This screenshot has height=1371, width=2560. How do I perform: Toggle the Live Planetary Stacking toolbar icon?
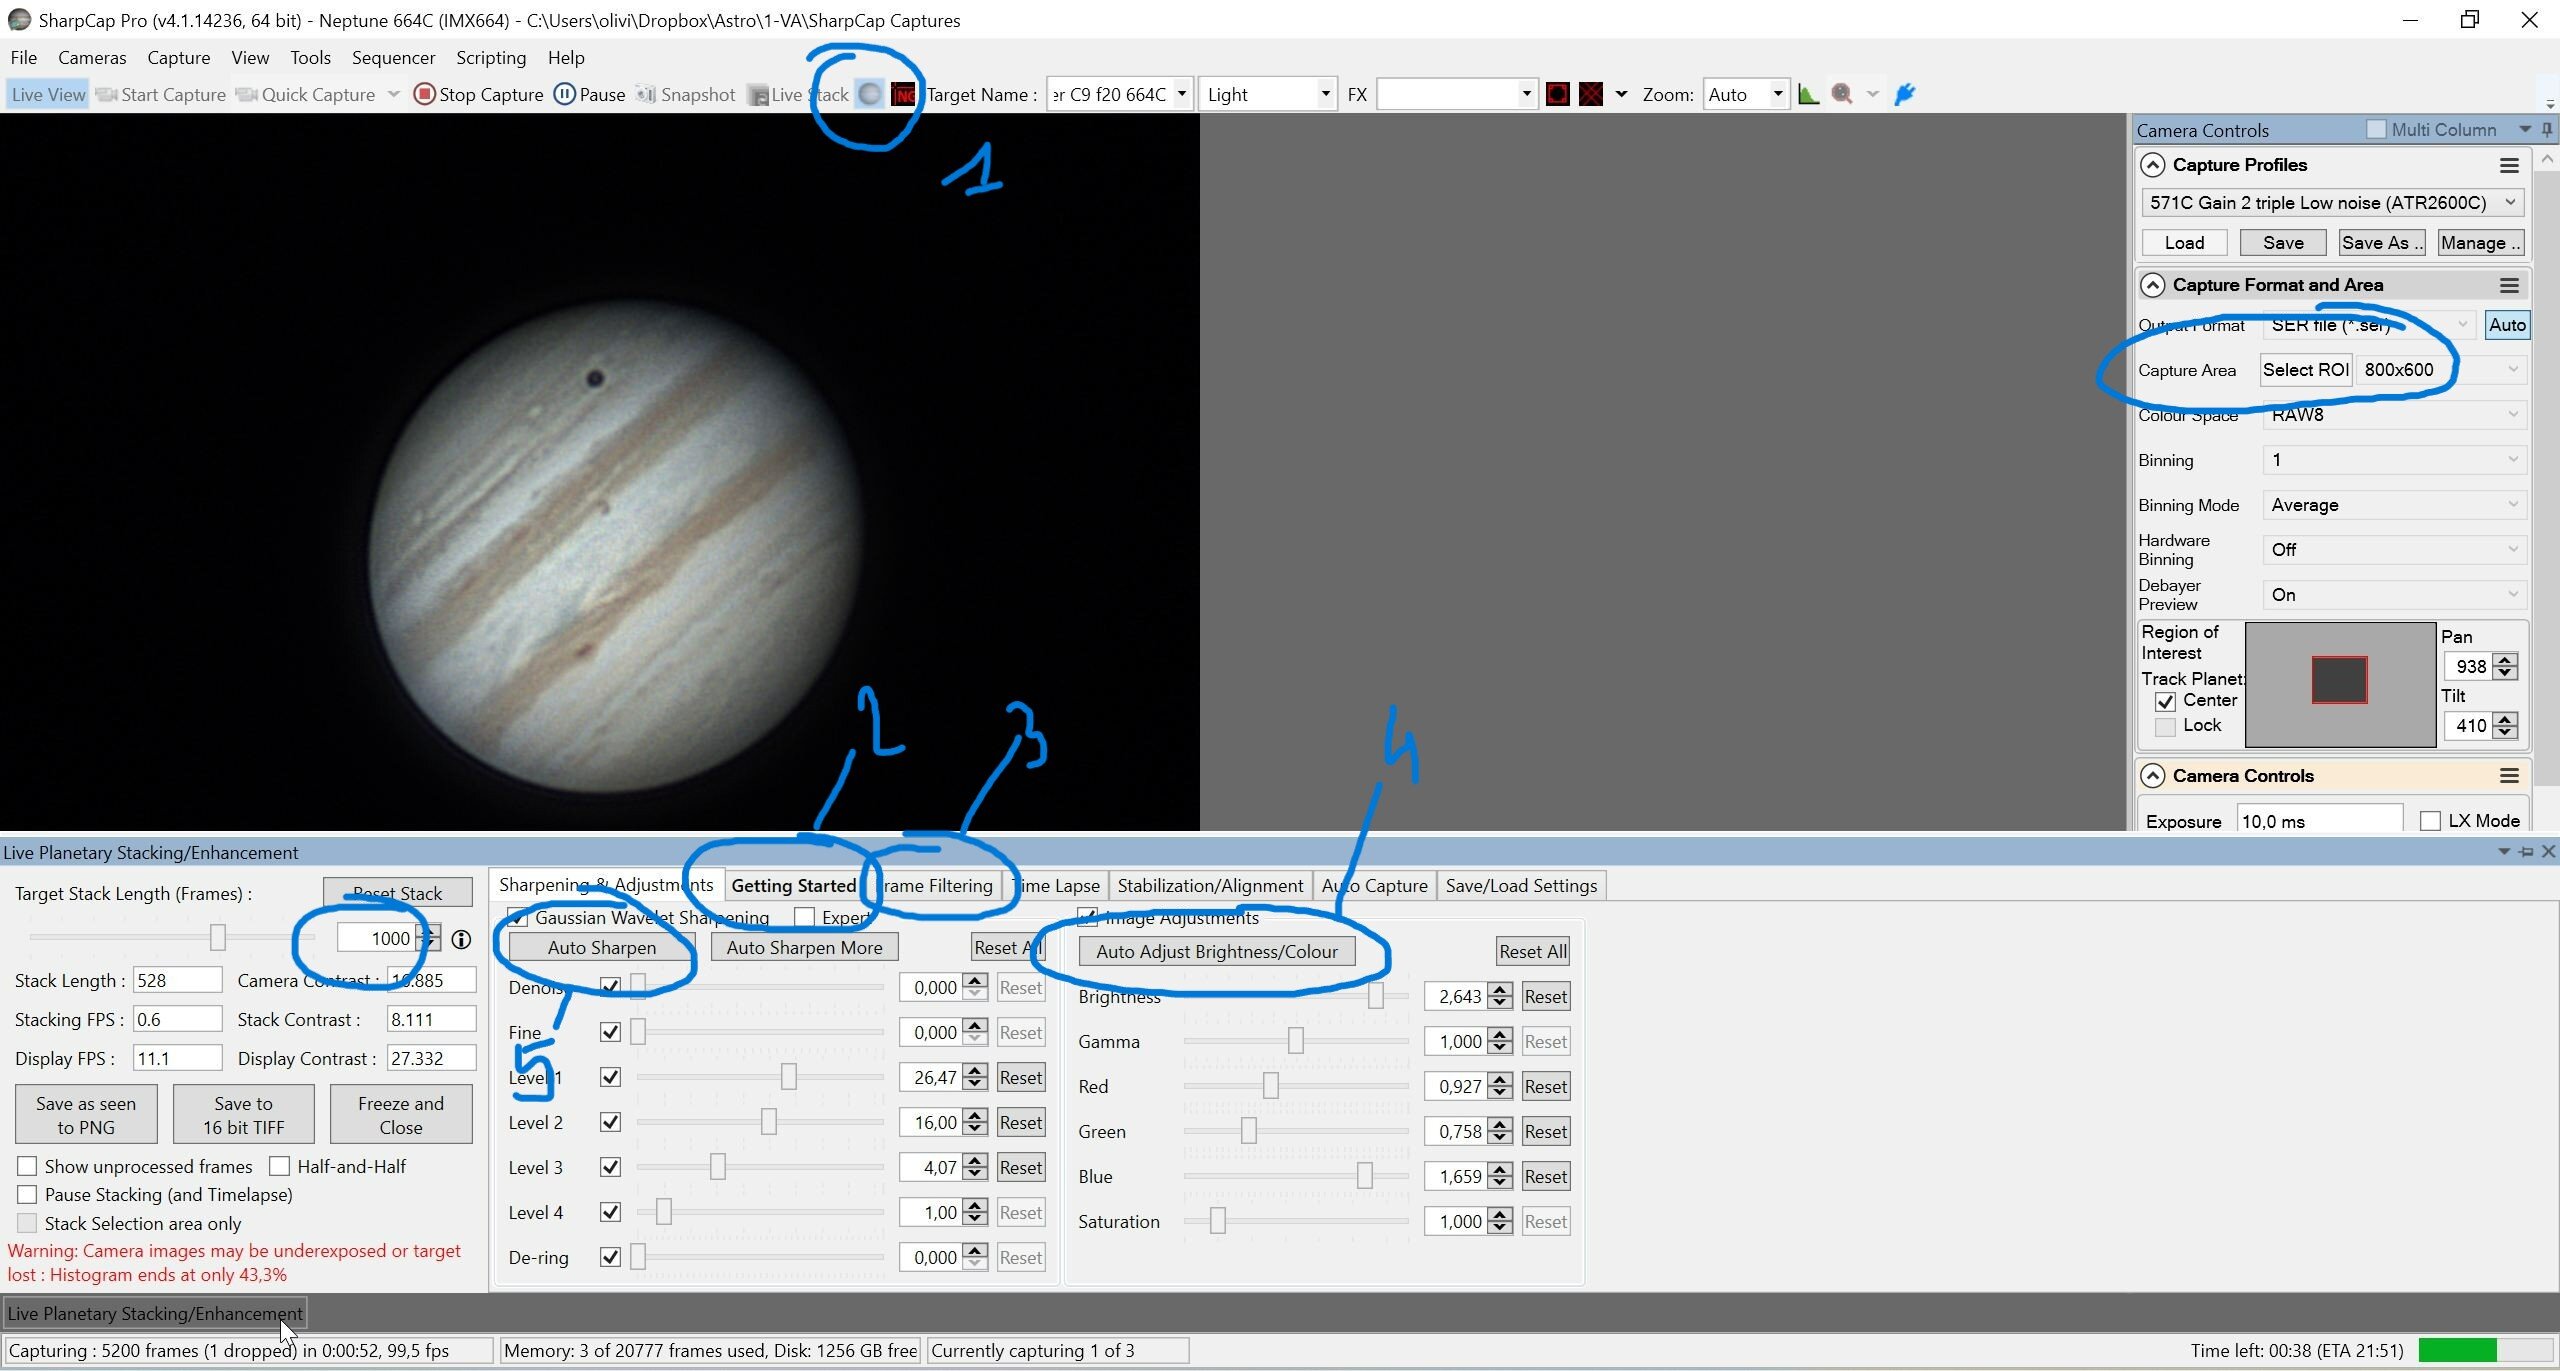(x=870, y=94)
